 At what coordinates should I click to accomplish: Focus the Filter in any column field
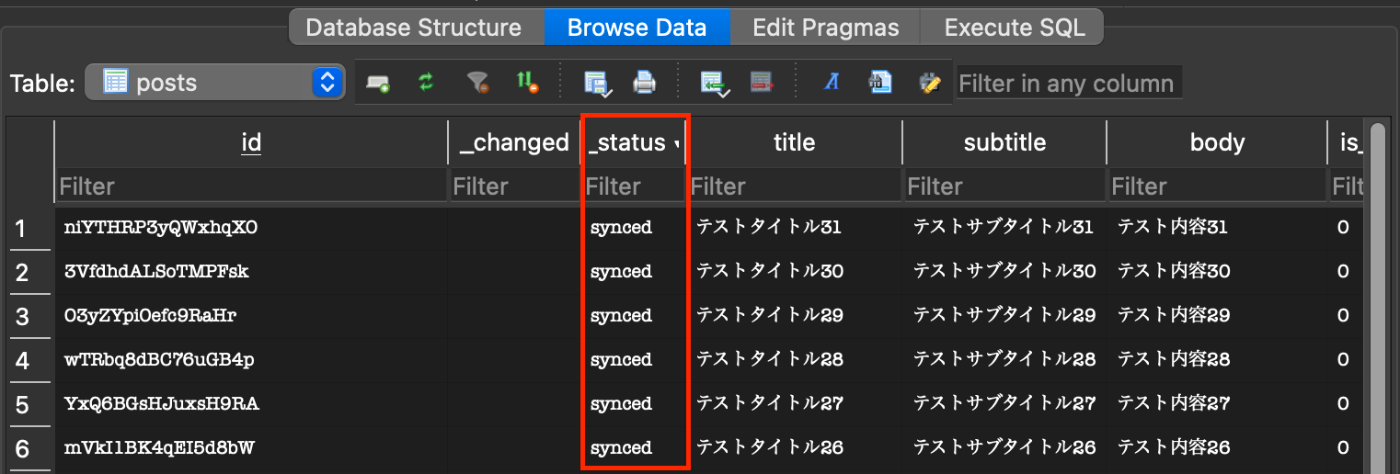click(1069, 83)
